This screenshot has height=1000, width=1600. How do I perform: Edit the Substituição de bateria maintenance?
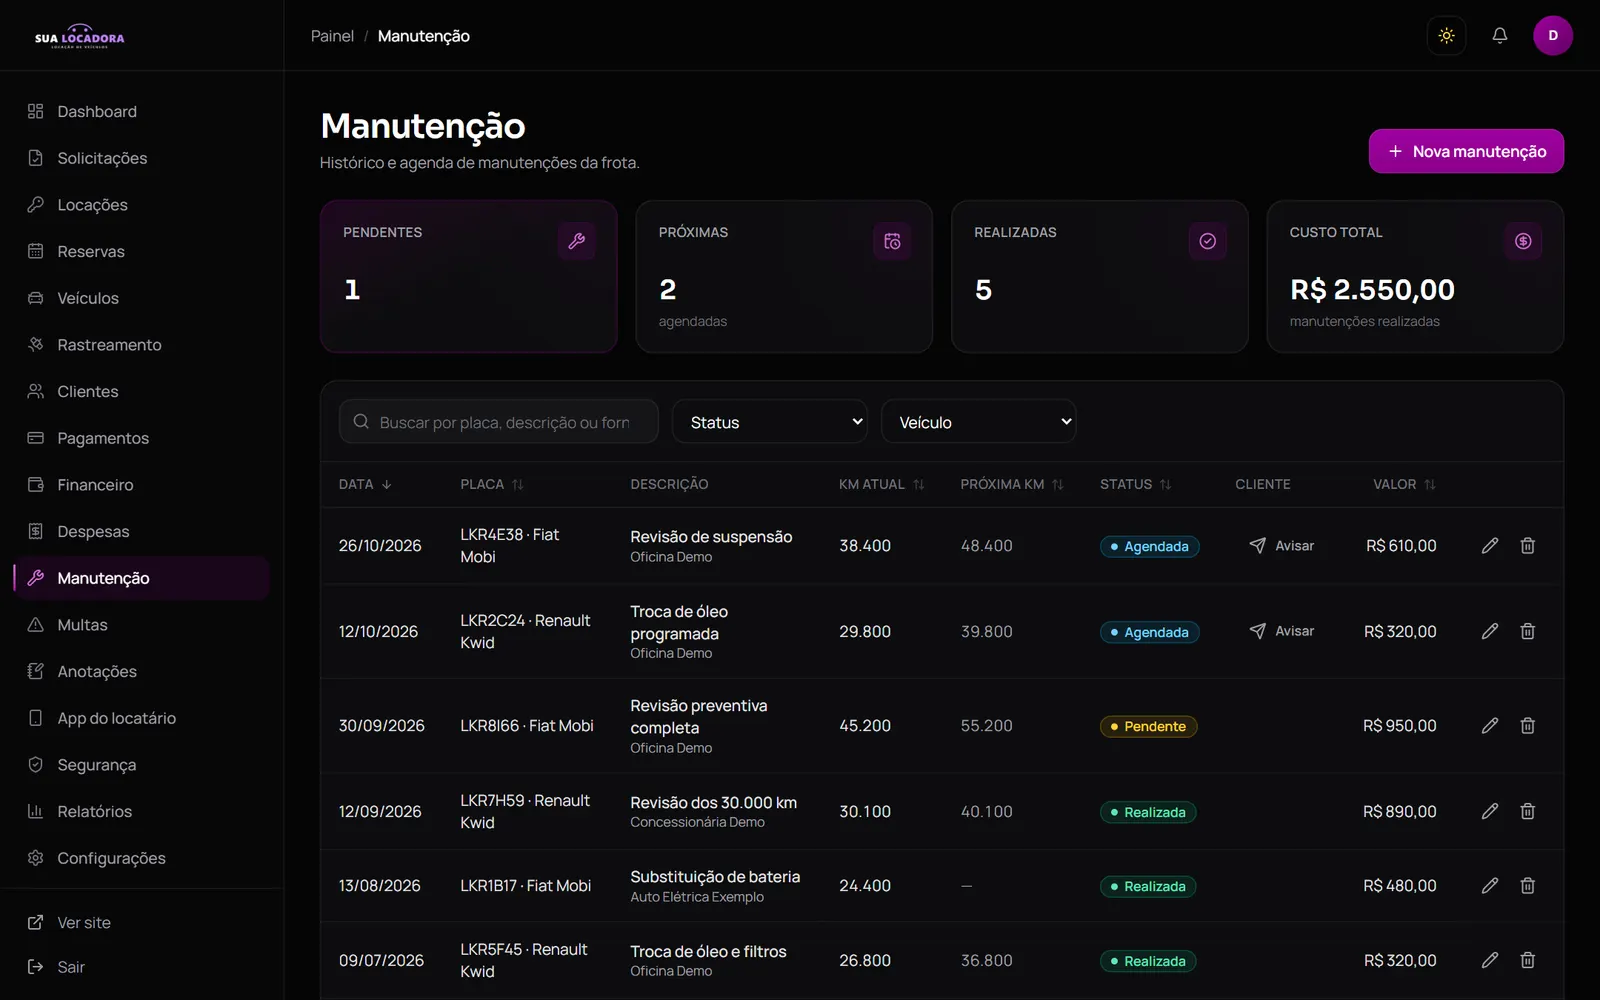point(1489,886)
